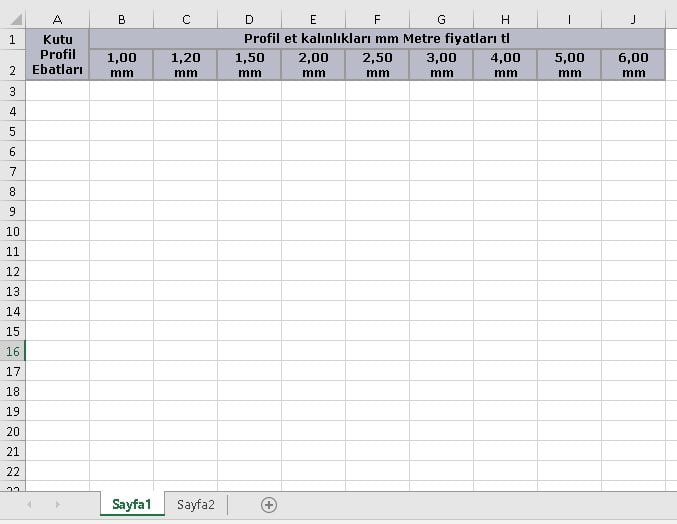Click the next sheet navigation arrow
This screenshot has width=677, height=524.
[57, 505]
